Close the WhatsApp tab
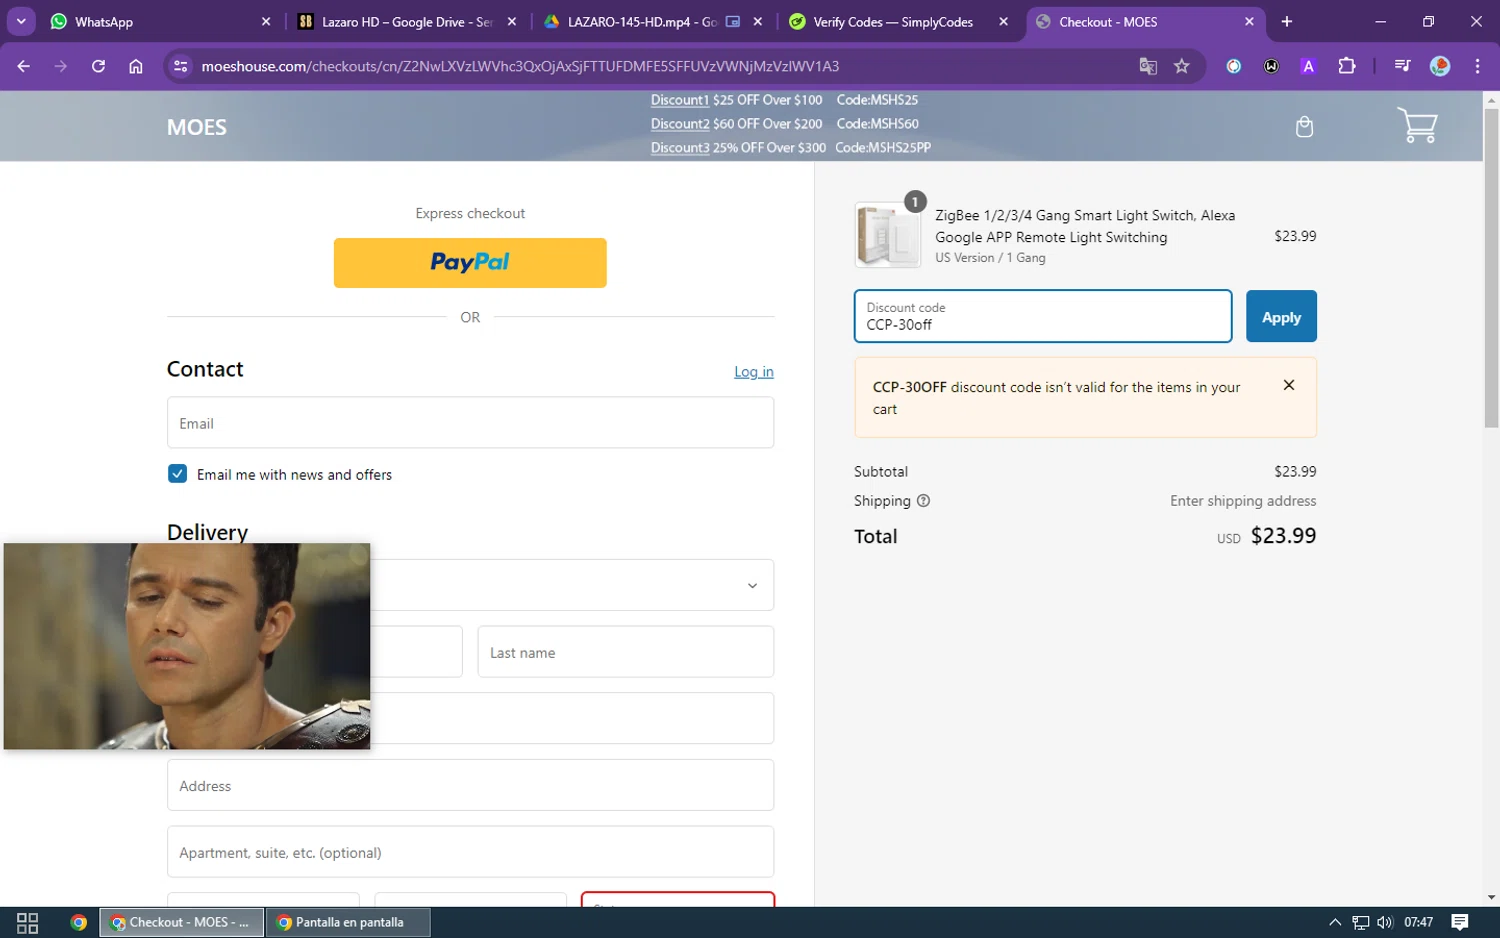Viewport: 1500px width, 938px height. pyautogui.click(x=266, y=21)
